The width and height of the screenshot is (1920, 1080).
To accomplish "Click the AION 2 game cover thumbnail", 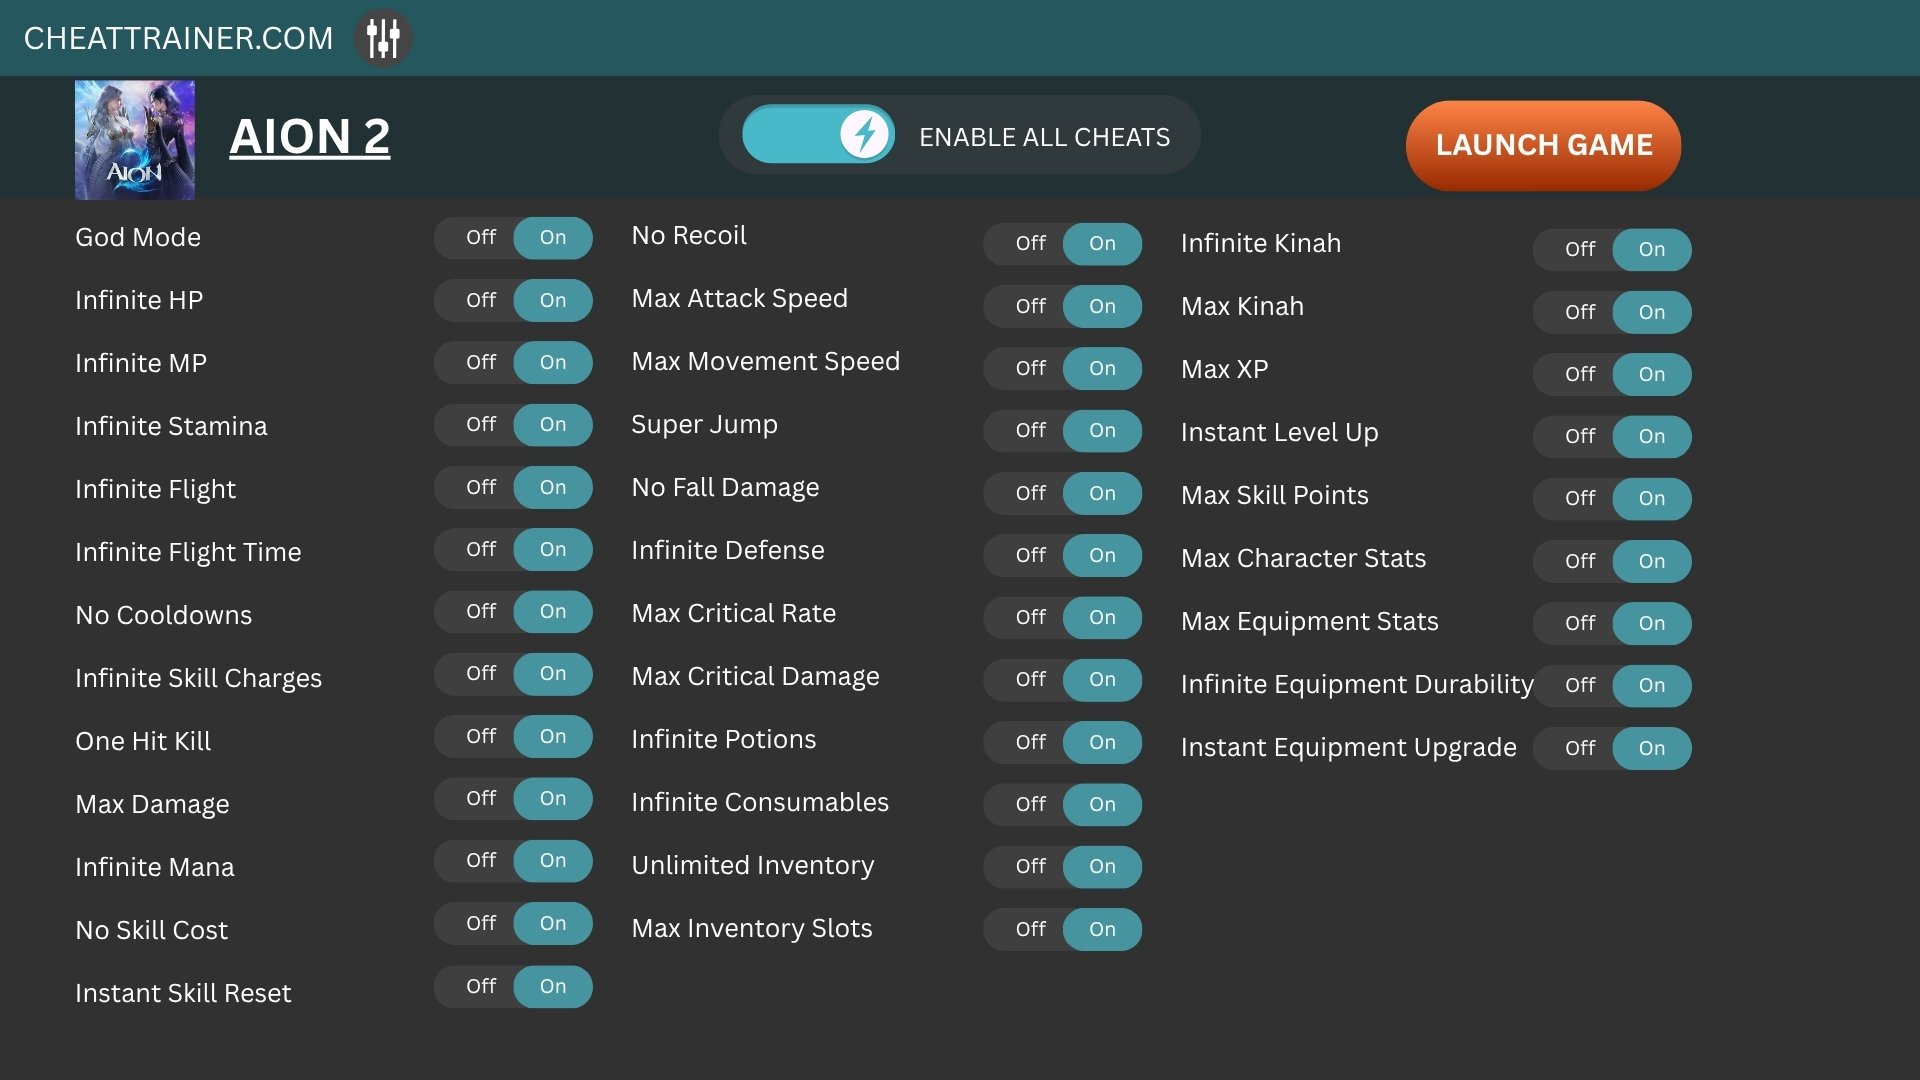I will click(x=135, y=140).
